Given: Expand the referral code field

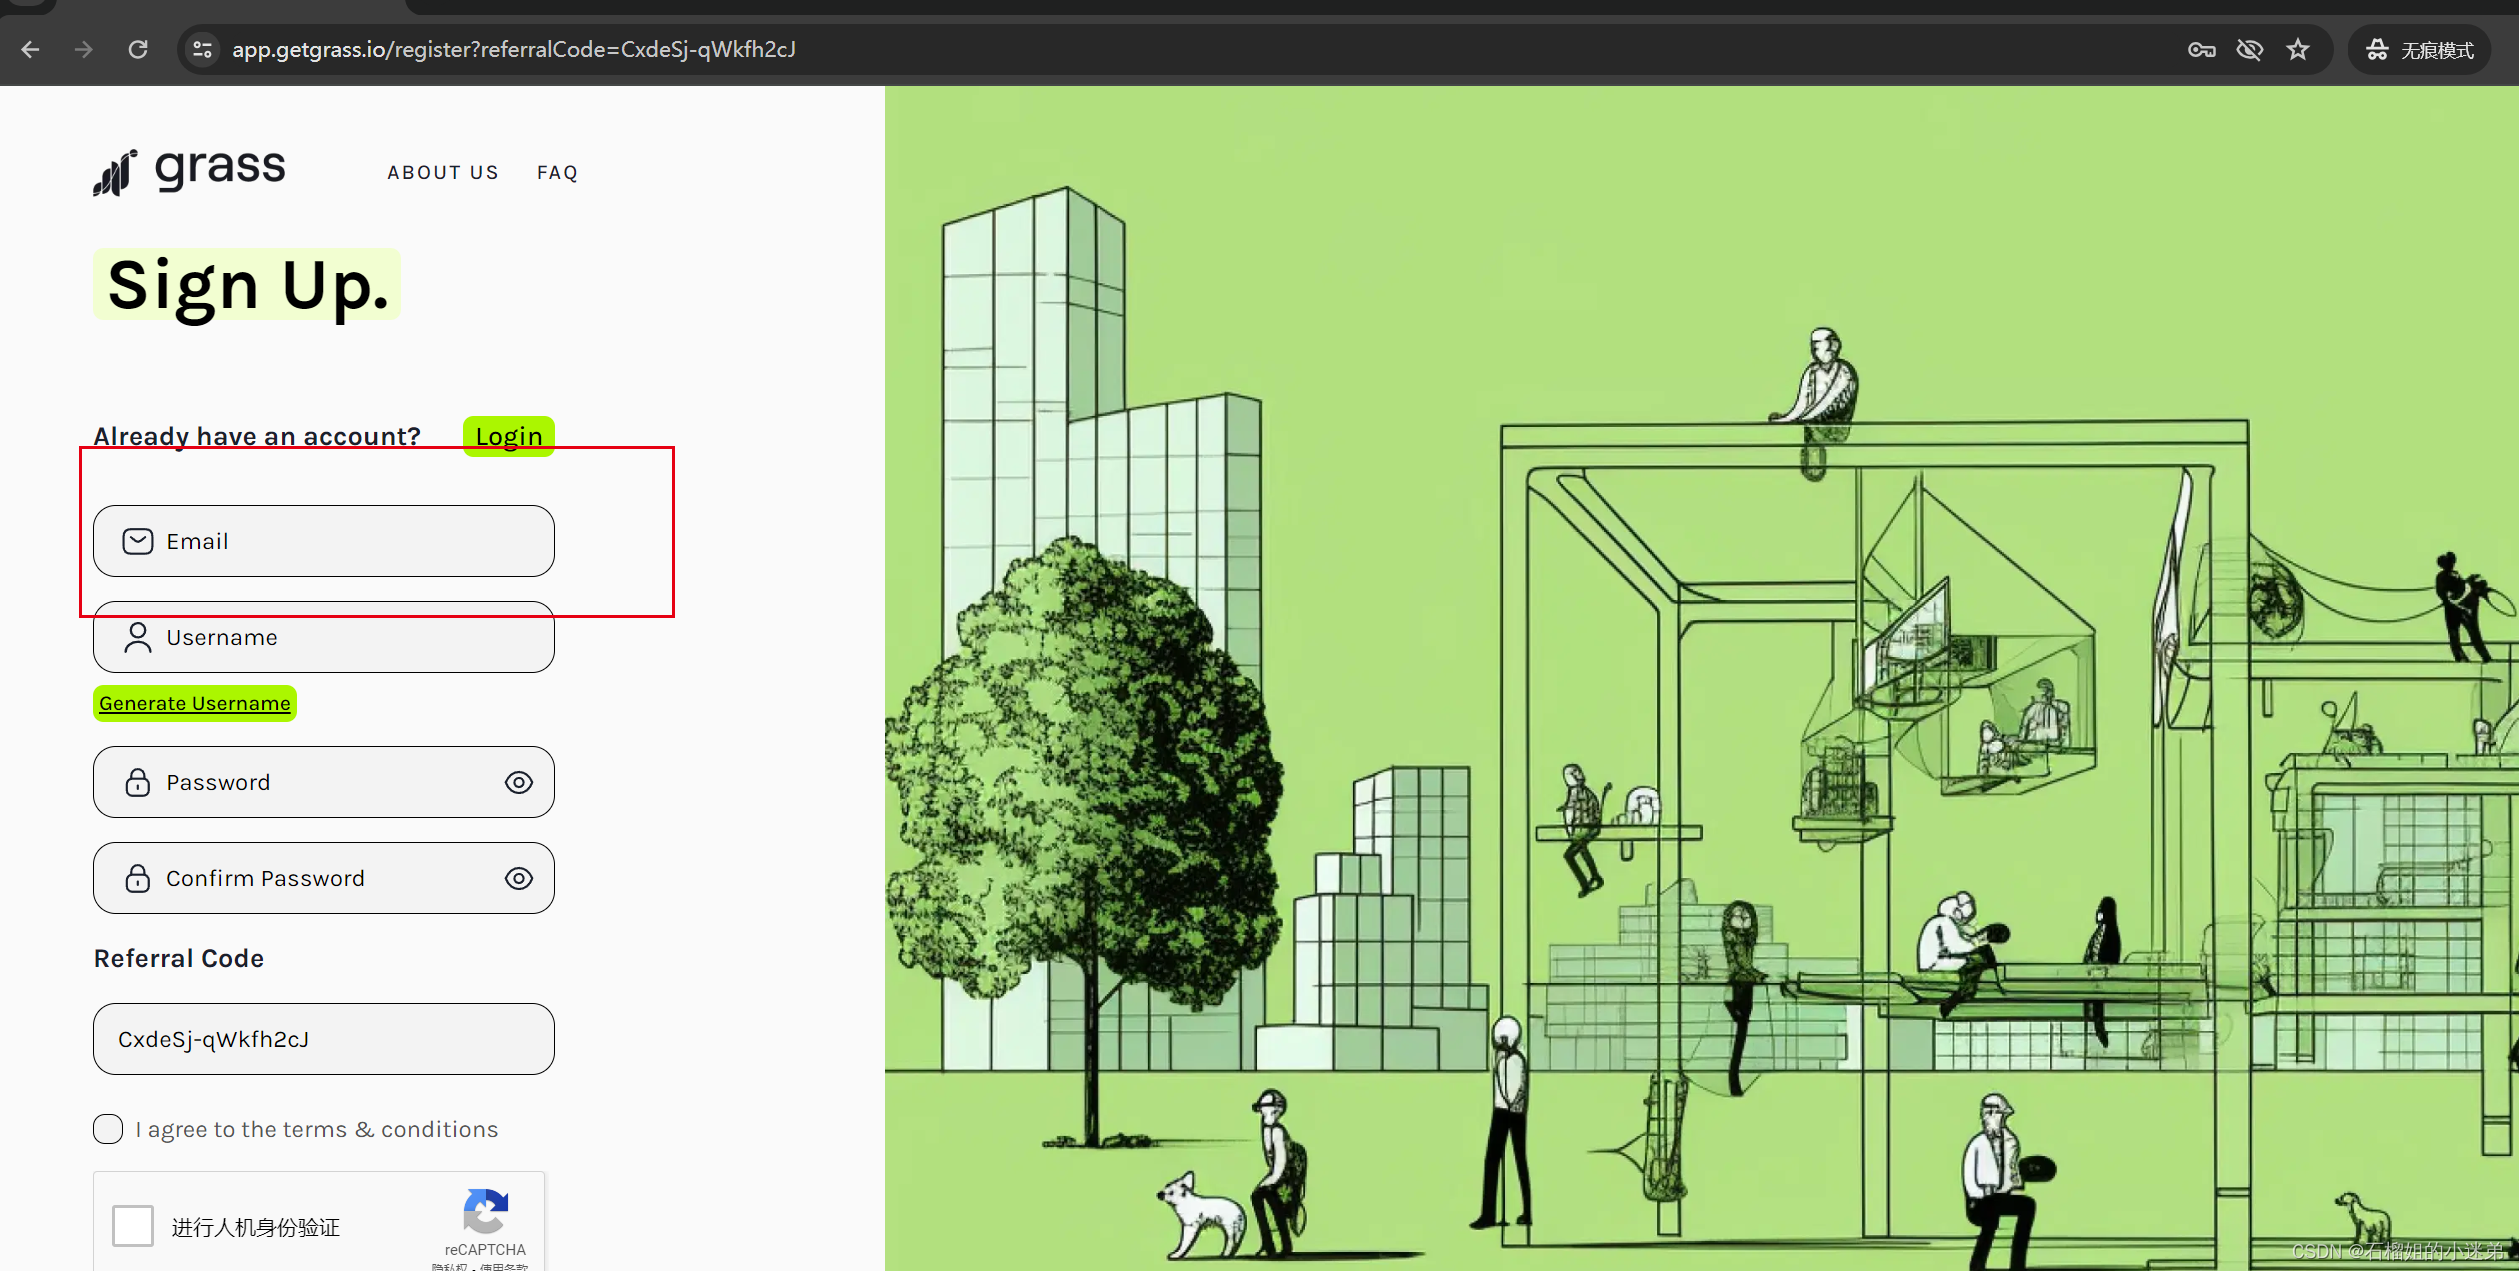Looking at the screenshot, I should pos(324,1039).
